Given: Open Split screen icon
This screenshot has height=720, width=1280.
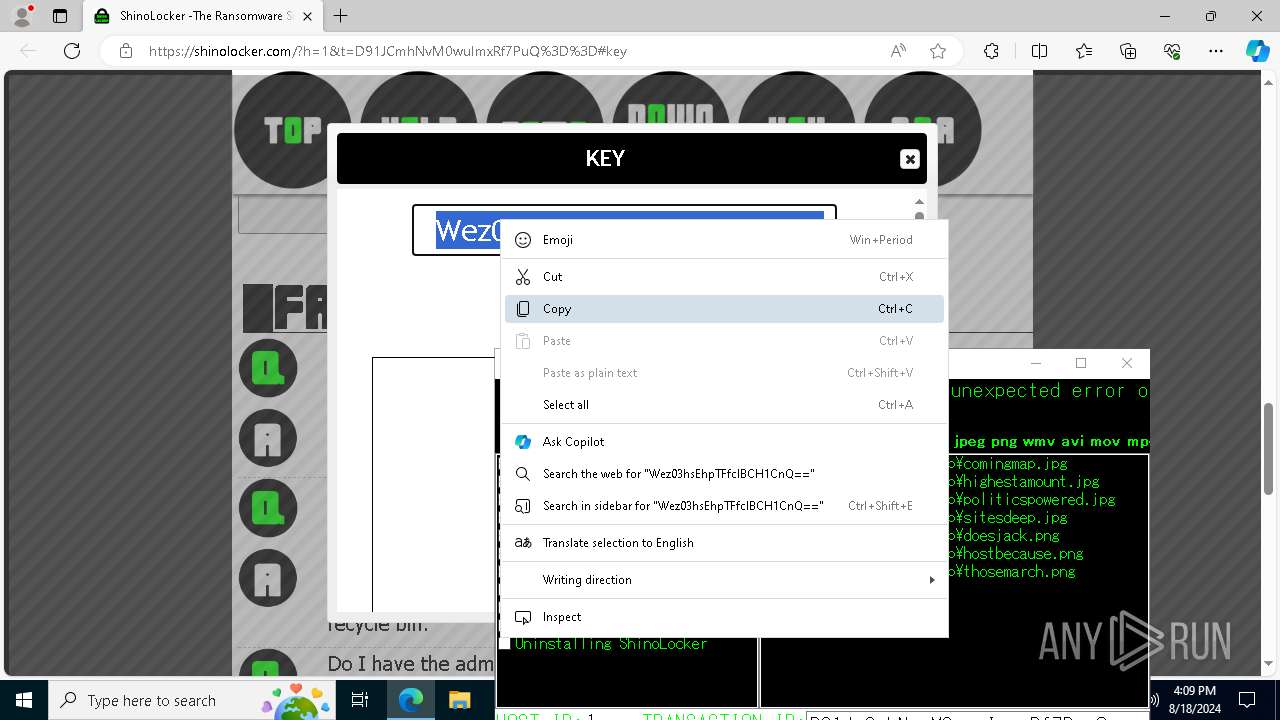Looking at the screenshot, I should [1039, 51].
